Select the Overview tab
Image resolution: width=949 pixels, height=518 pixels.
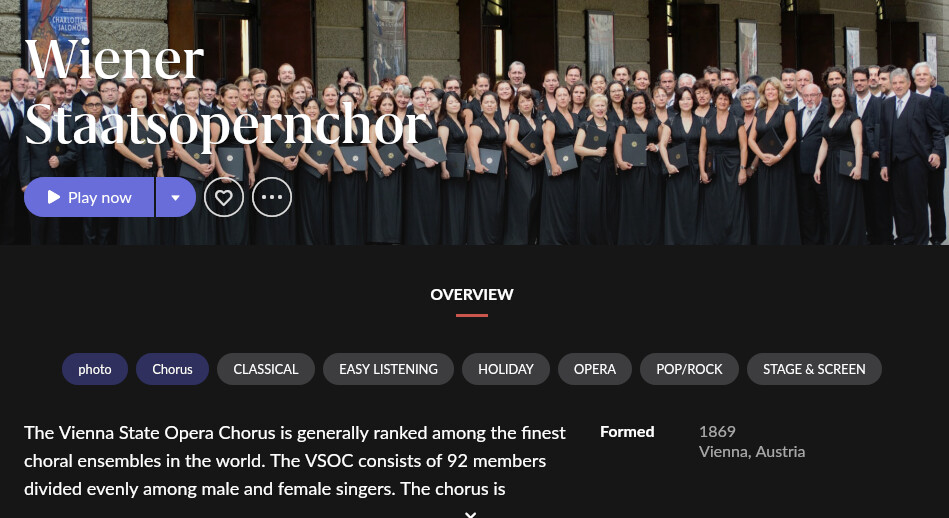tap(472, 295)
